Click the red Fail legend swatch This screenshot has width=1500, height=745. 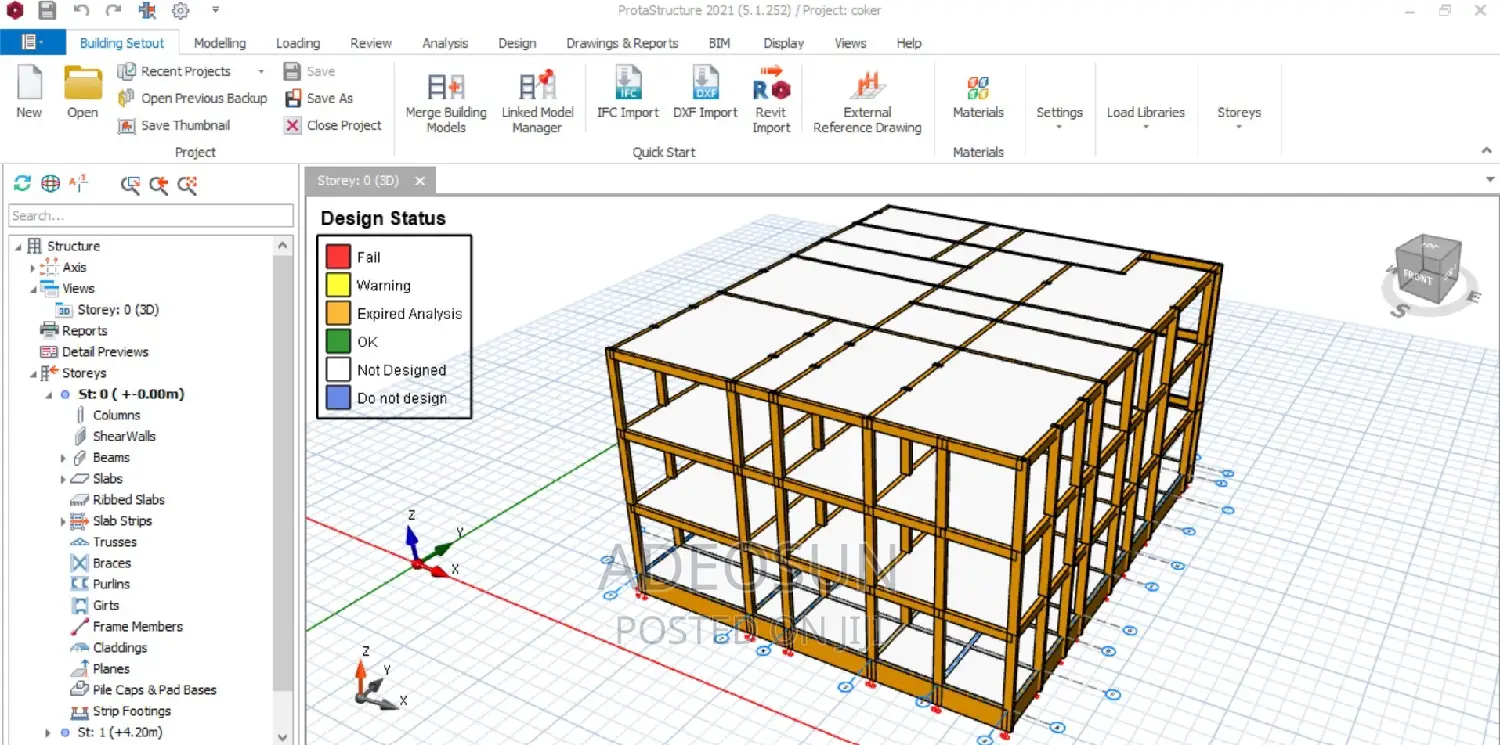click(x=338, y=257)
